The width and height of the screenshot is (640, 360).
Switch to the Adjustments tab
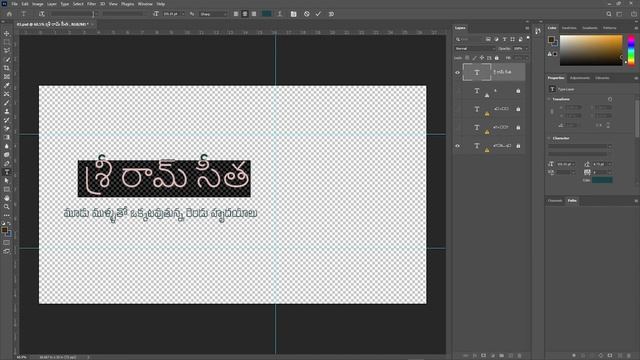tap(580, 78)
